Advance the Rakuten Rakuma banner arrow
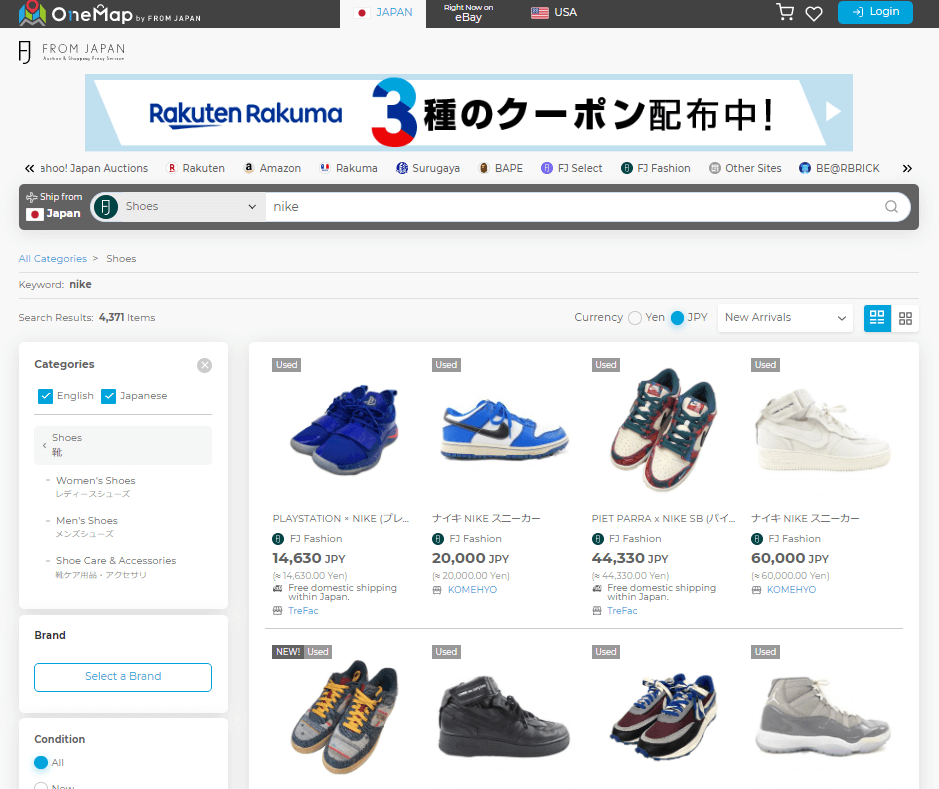This screenshot has width=939, height=789. (x=833, y=111)
